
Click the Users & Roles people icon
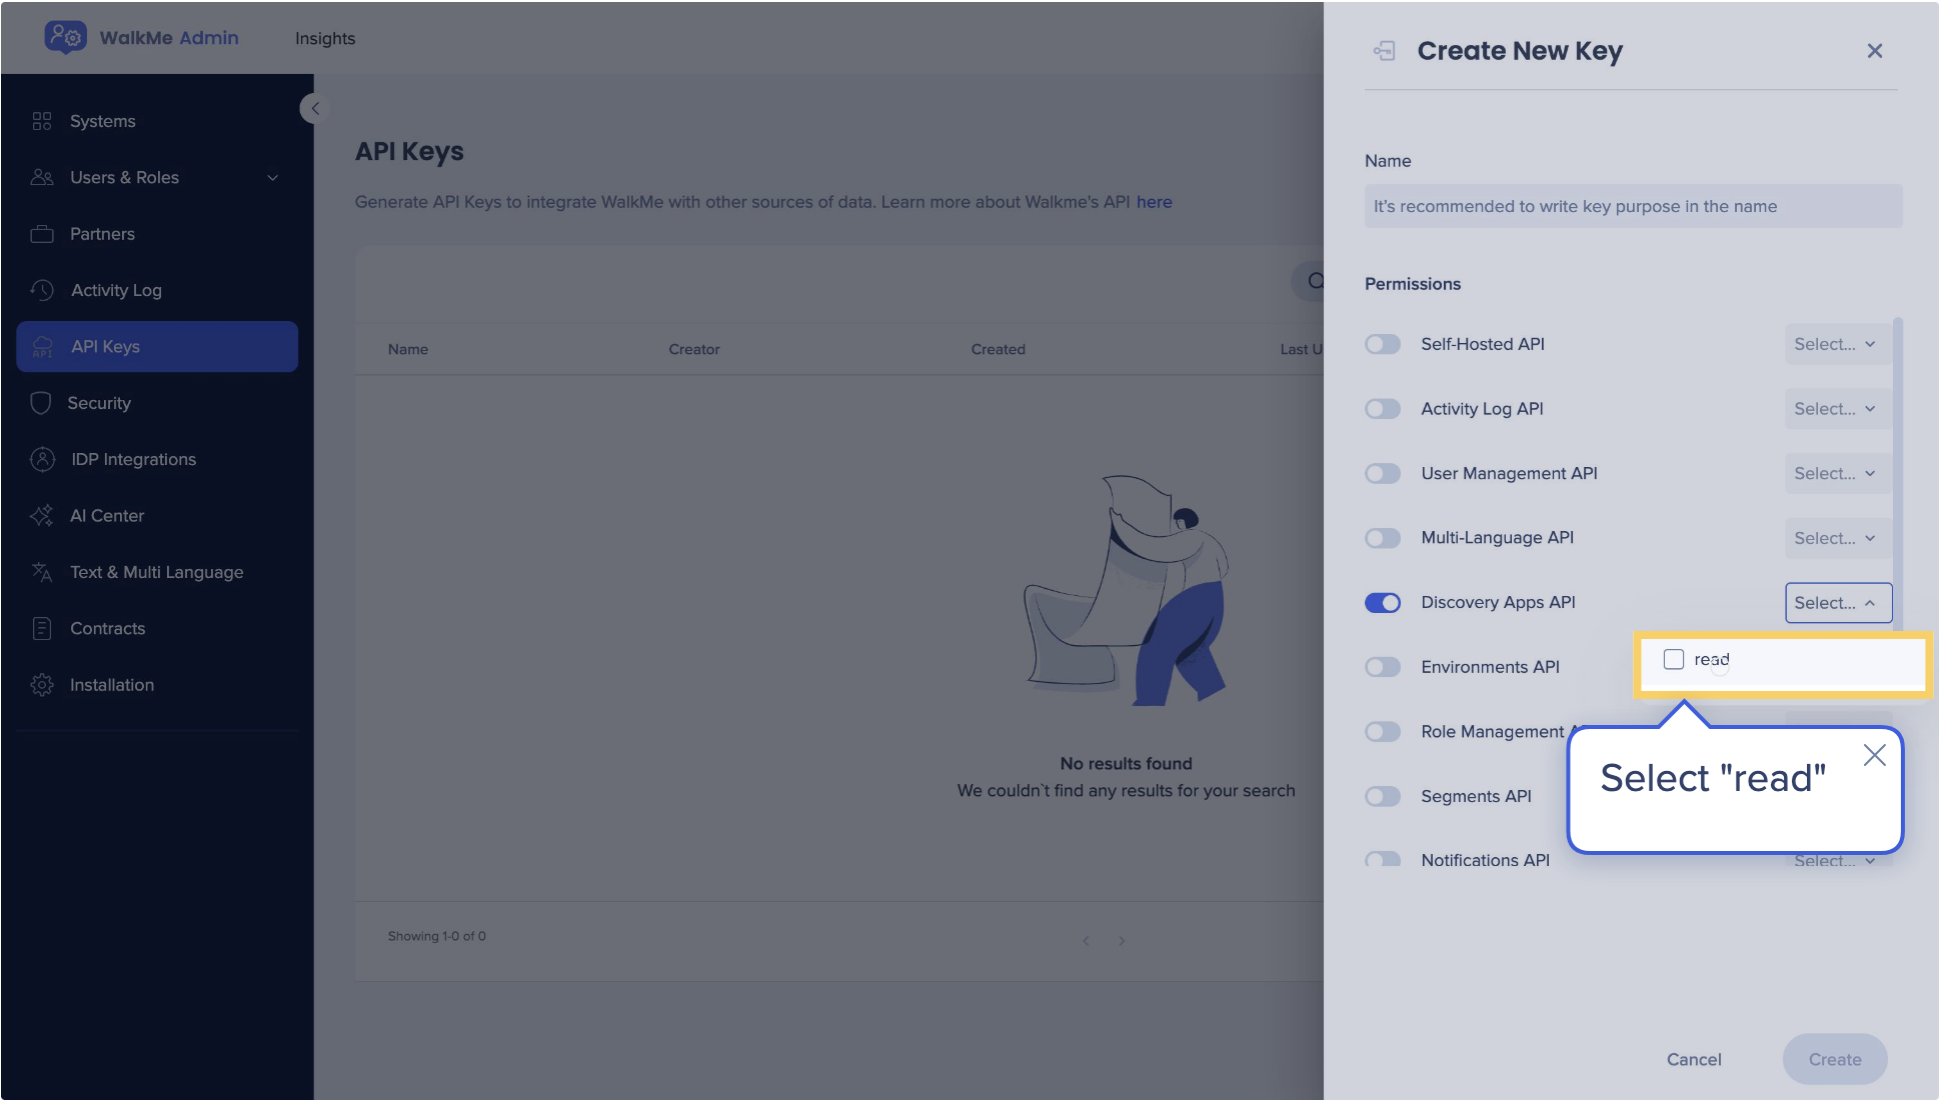42,177
